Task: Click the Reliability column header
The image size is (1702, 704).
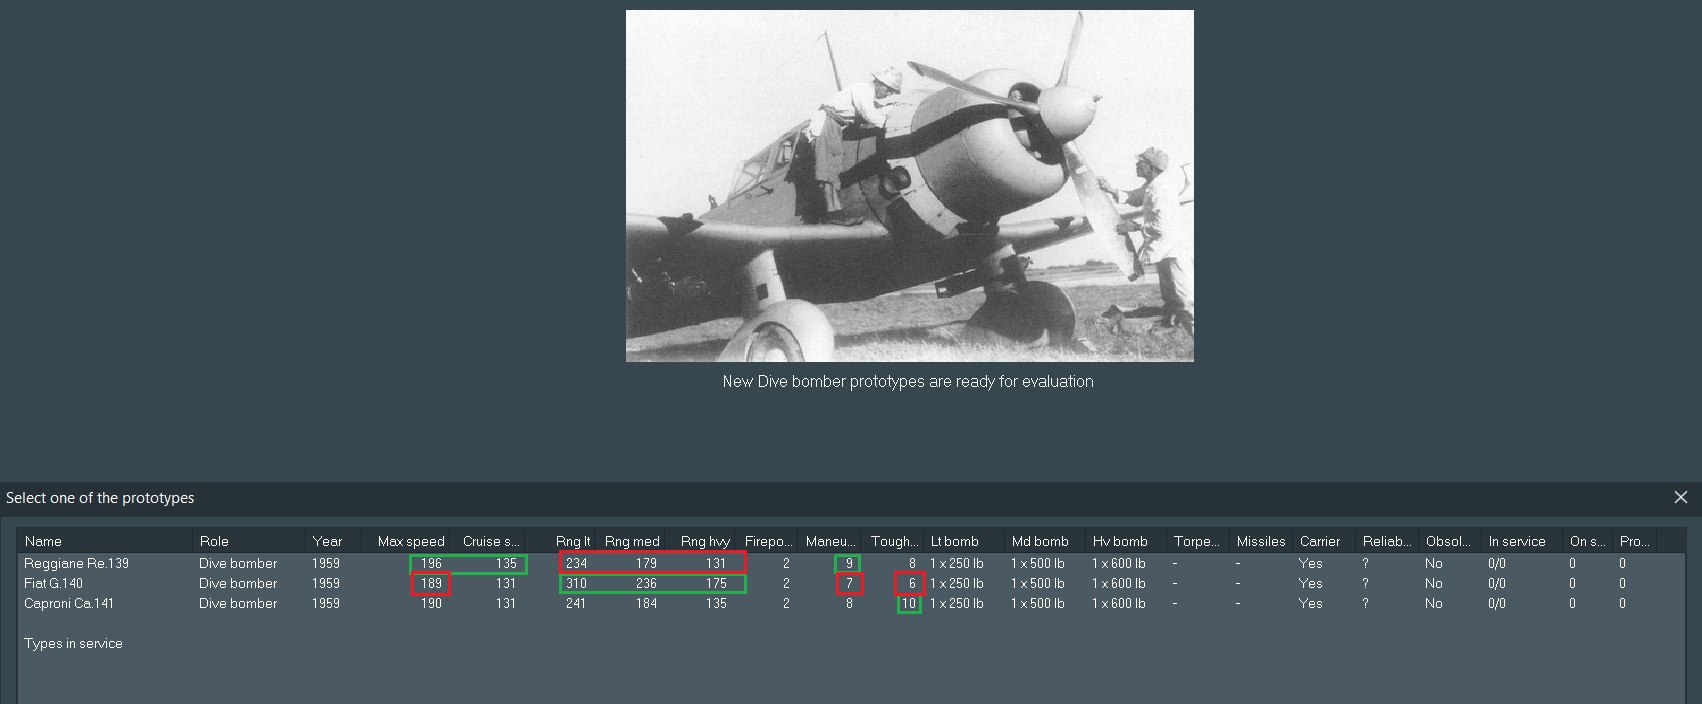Action: point(1388,541)
